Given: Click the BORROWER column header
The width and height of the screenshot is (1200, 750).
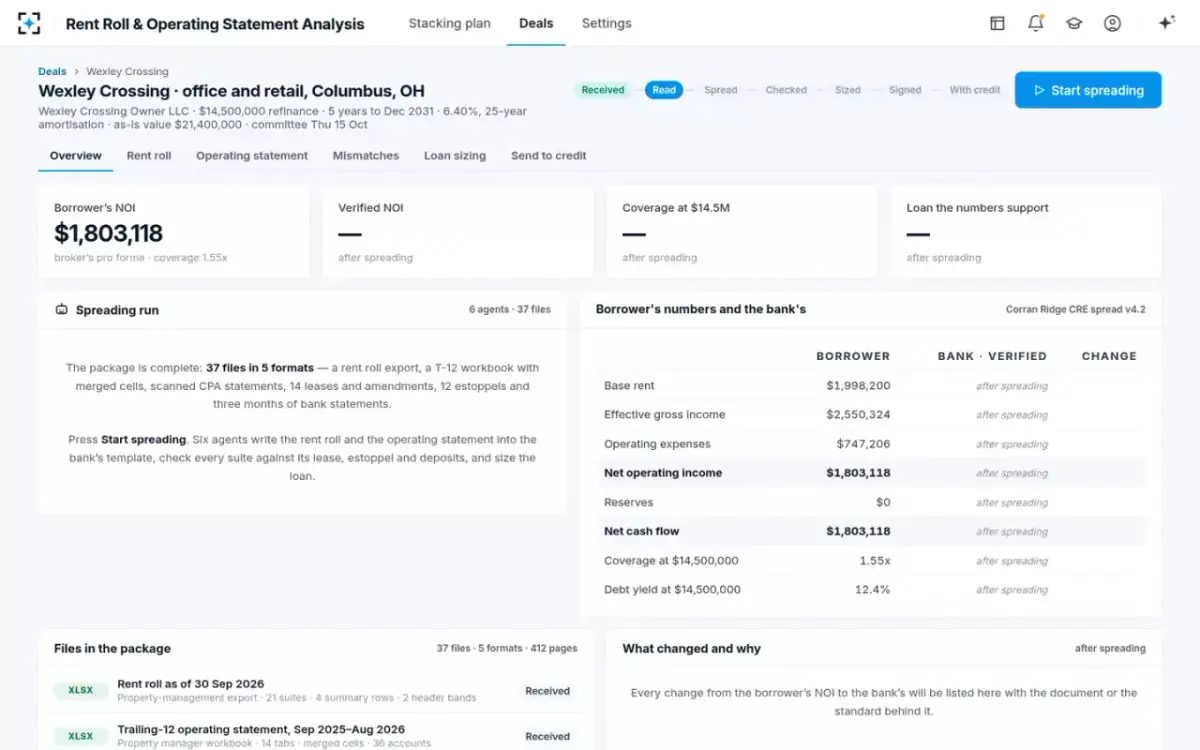Looking at the screenshot, I should pos(853,356).
